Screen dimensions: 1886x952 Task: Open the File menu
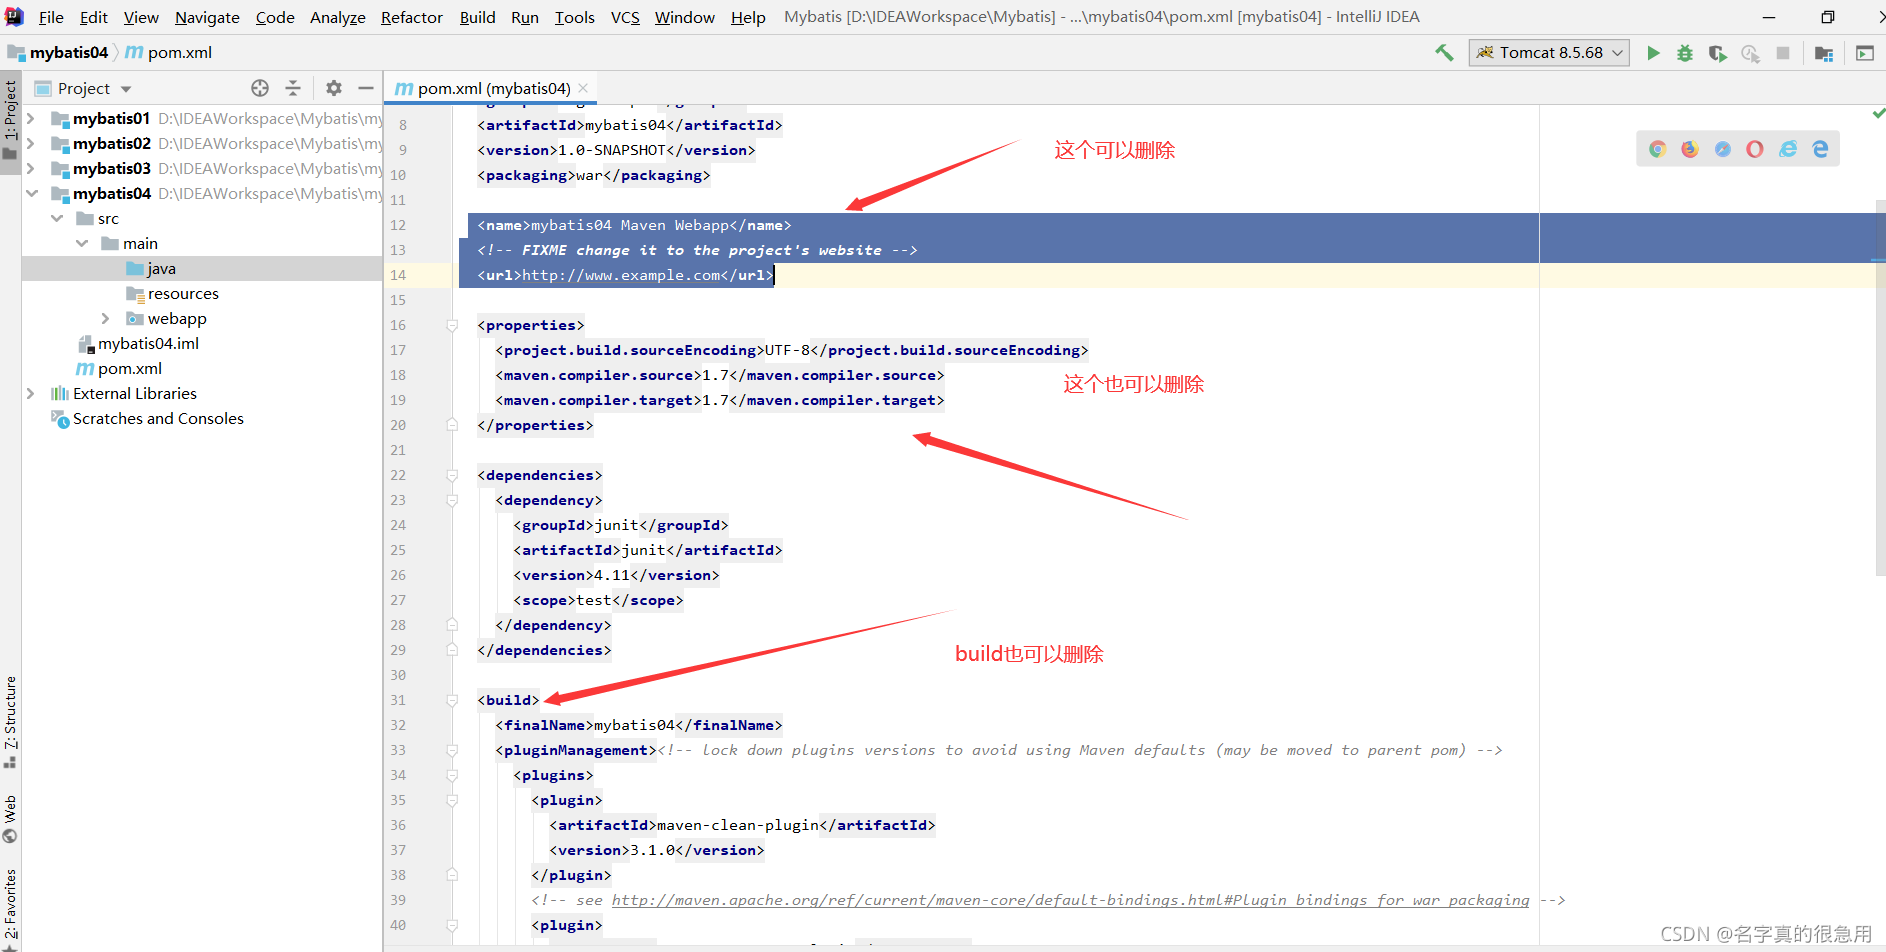(51, 17)
